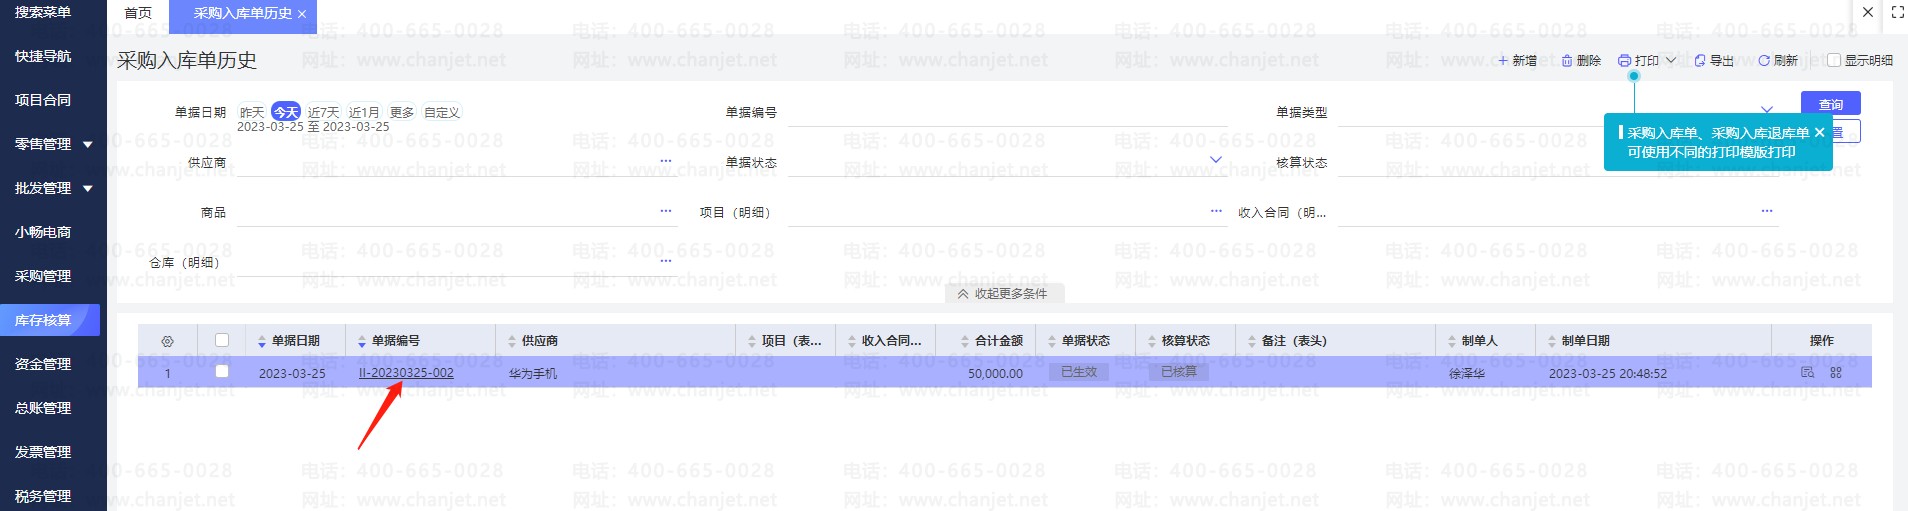Collapse filters via 收起更多条件
This screenshot has width=1908, height=511.
(1003, 294)
